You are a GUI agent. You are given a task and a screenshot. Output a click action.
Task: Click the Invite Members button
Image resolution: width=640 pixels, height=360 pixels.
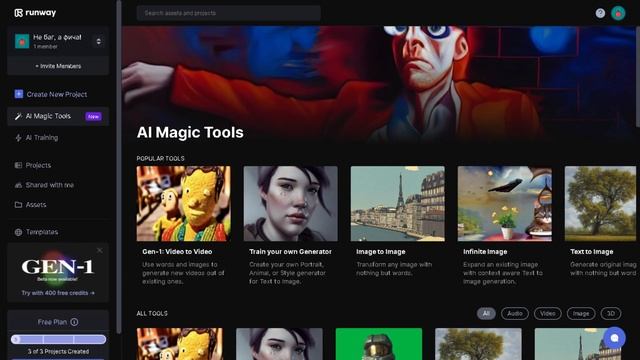click(x=58, y=66)
